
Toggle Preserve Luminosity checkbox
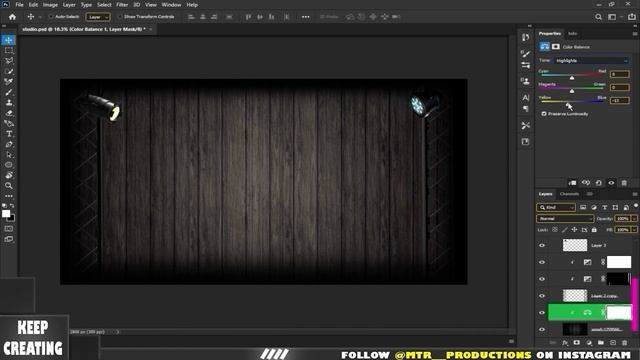pyautogui.click(x=544, y=114)
